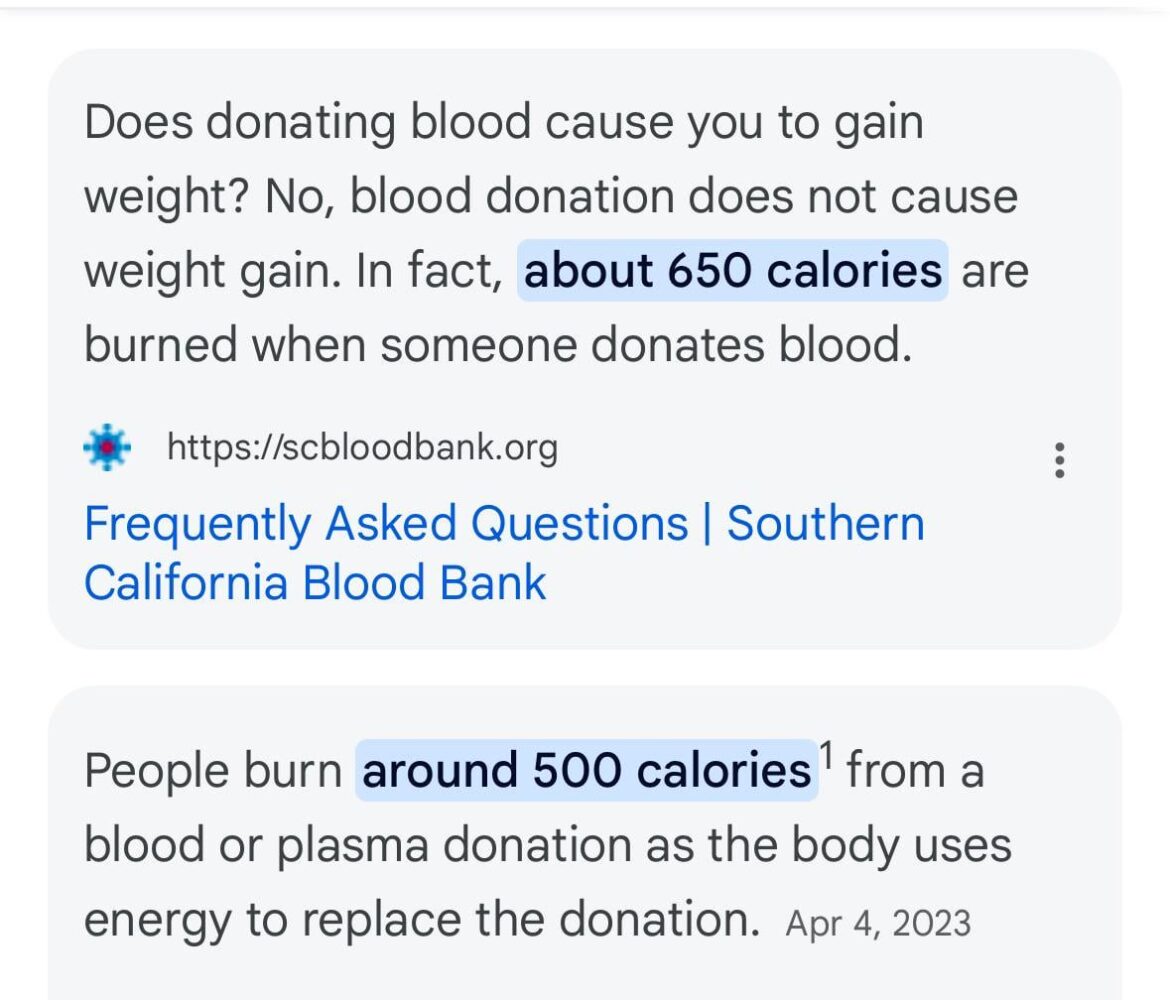Select the vertical ellipsis icon beside the URL
Image resolution: width=1170 pixels, height=1000 pixels.
[x=1060, y=459]
